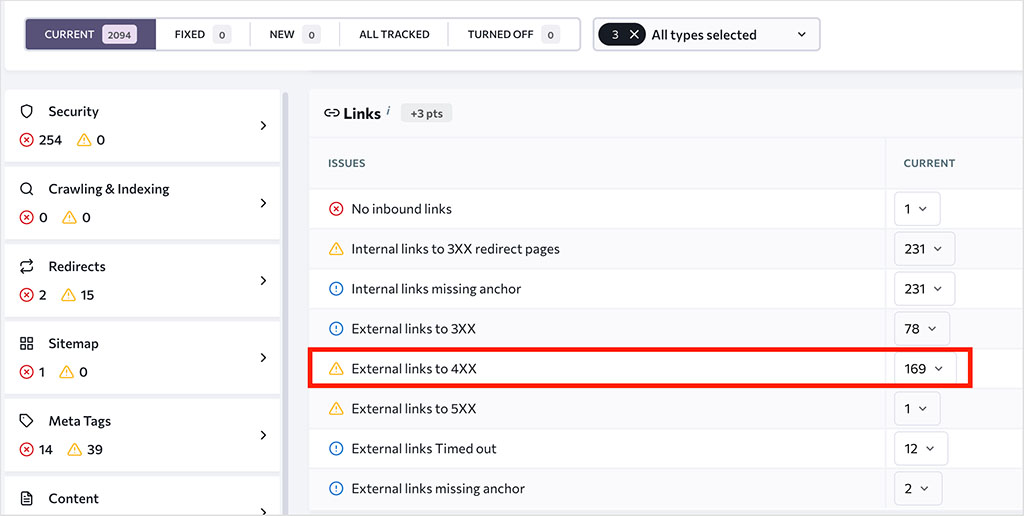Expand the Redirects category chevron
The image size is (1024, 516).
(x=263, y=280)
